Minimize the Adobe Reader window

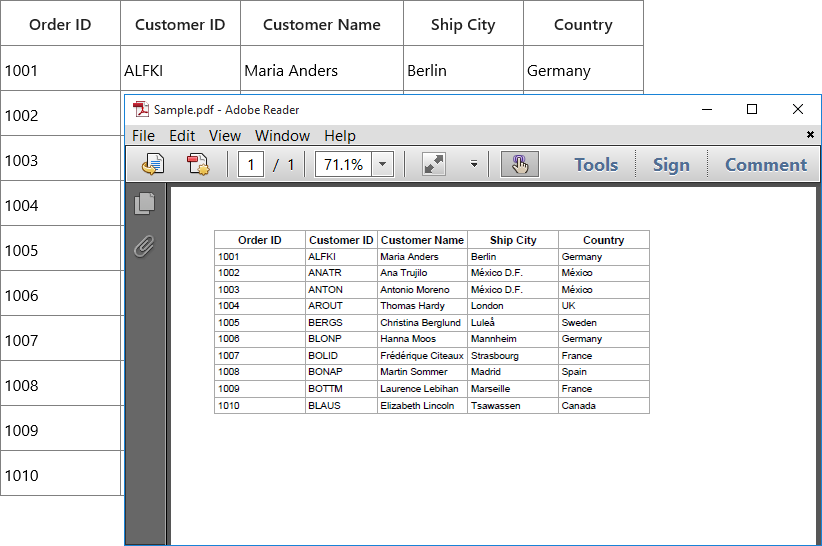707,109
